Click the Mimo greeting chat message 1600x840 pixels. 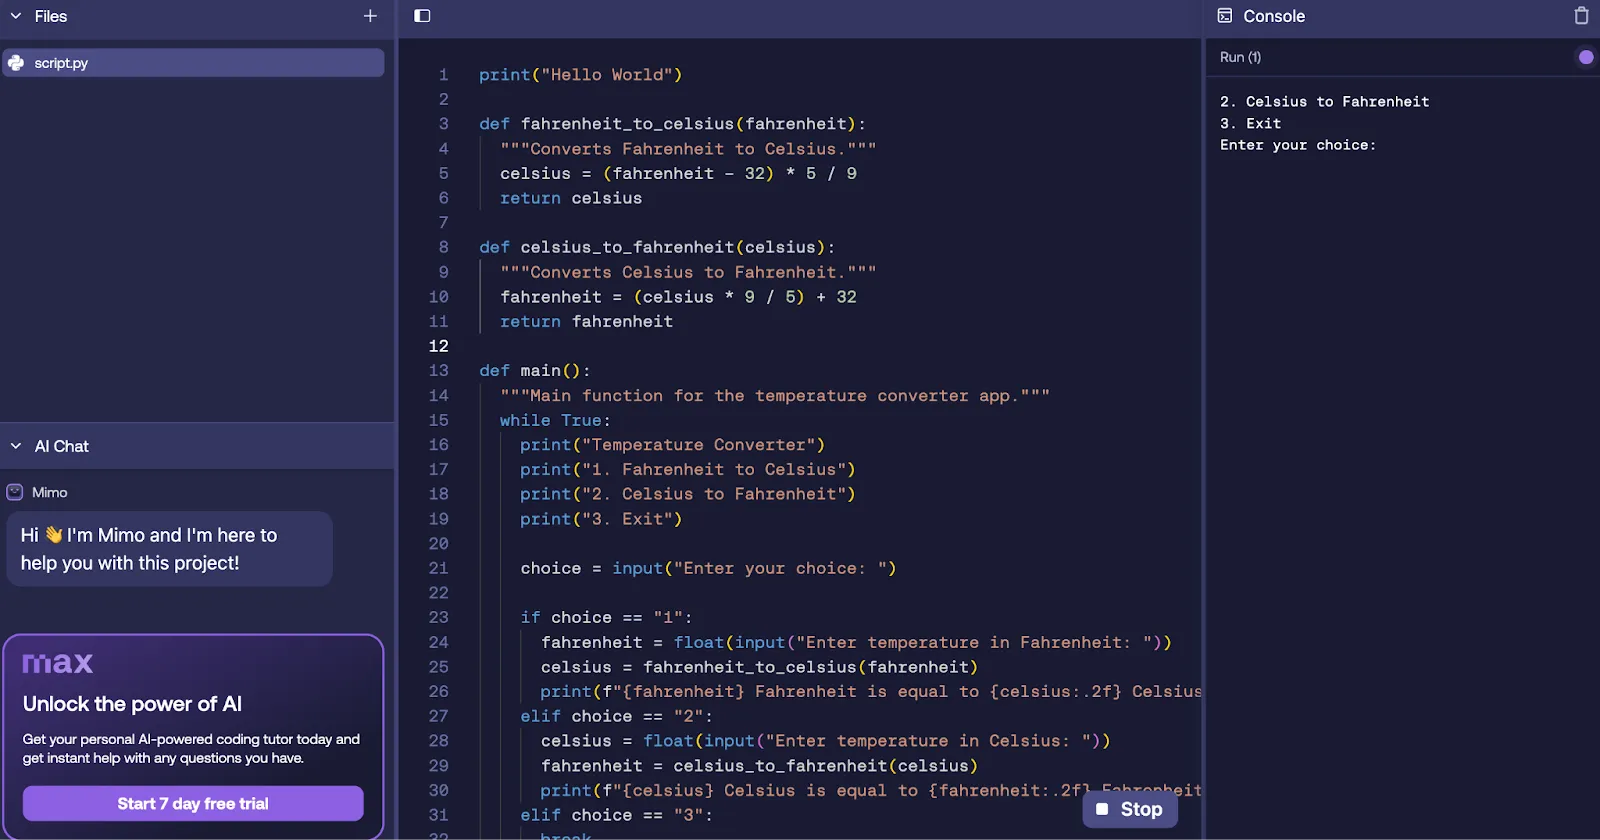(x=169, y=549)
